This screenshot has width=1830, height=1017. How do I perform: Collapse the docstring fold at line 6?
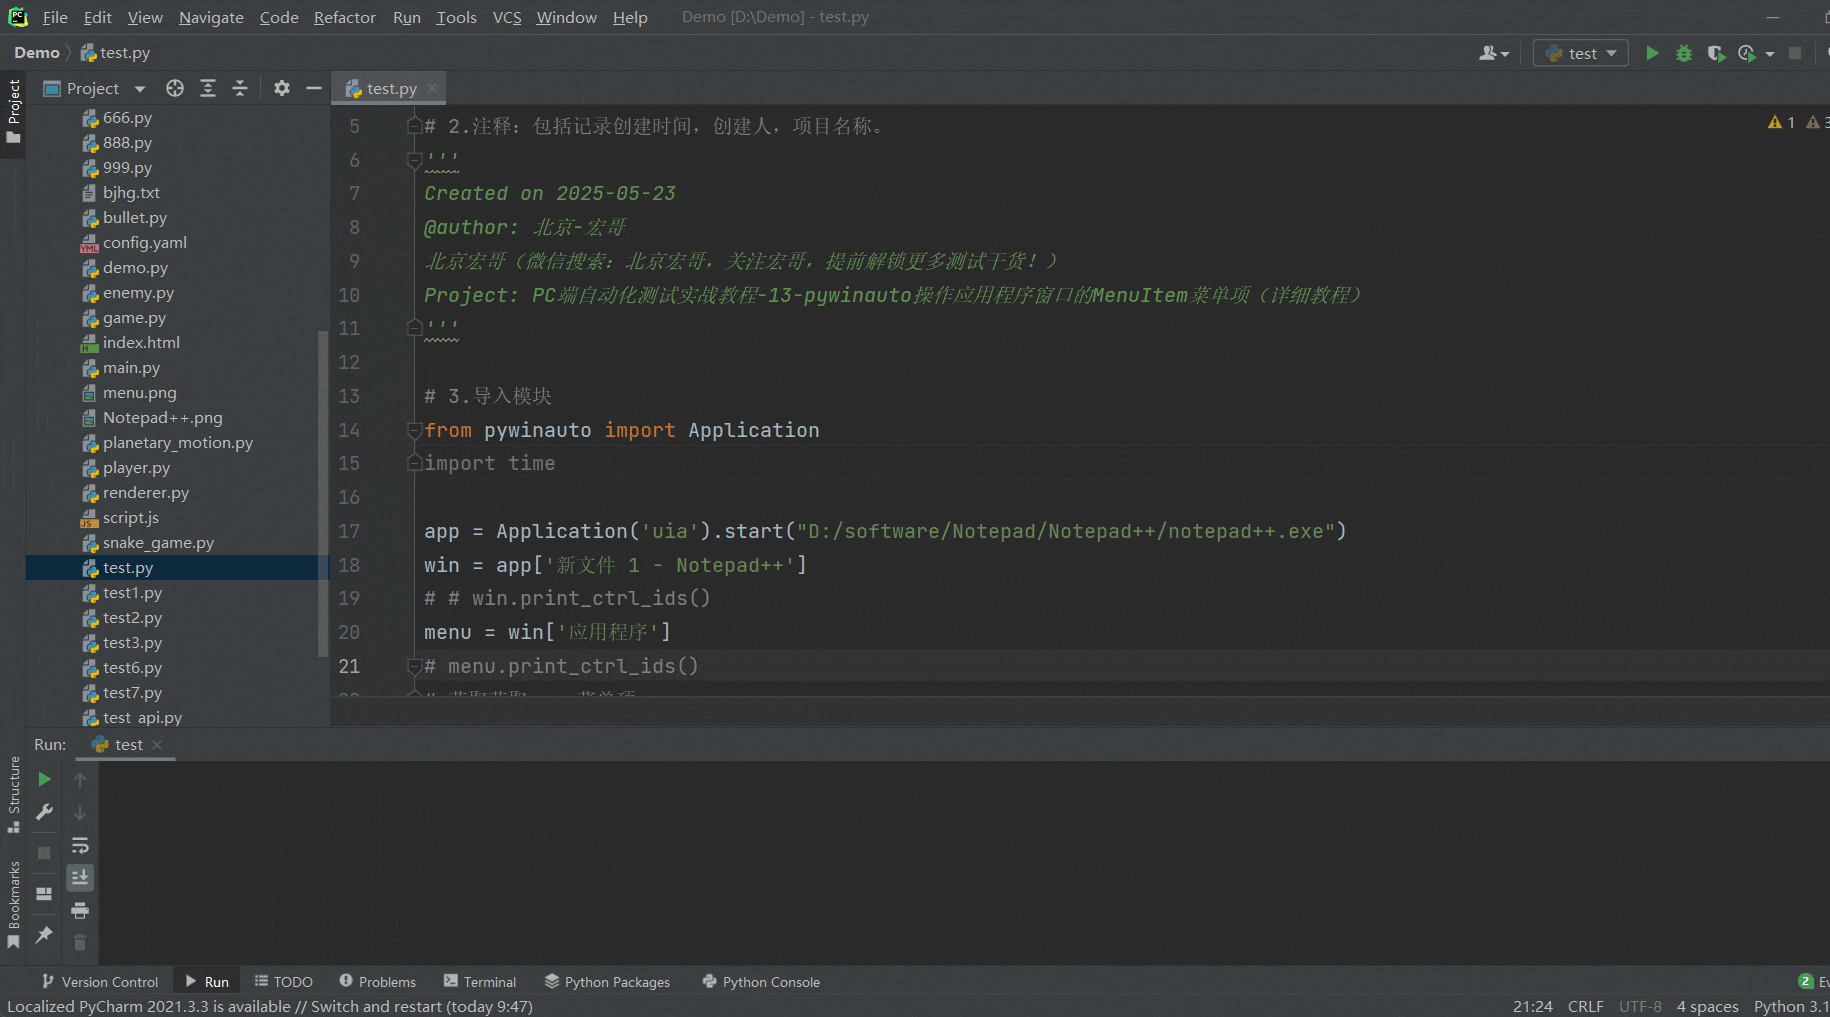click(x=414, y=160)
